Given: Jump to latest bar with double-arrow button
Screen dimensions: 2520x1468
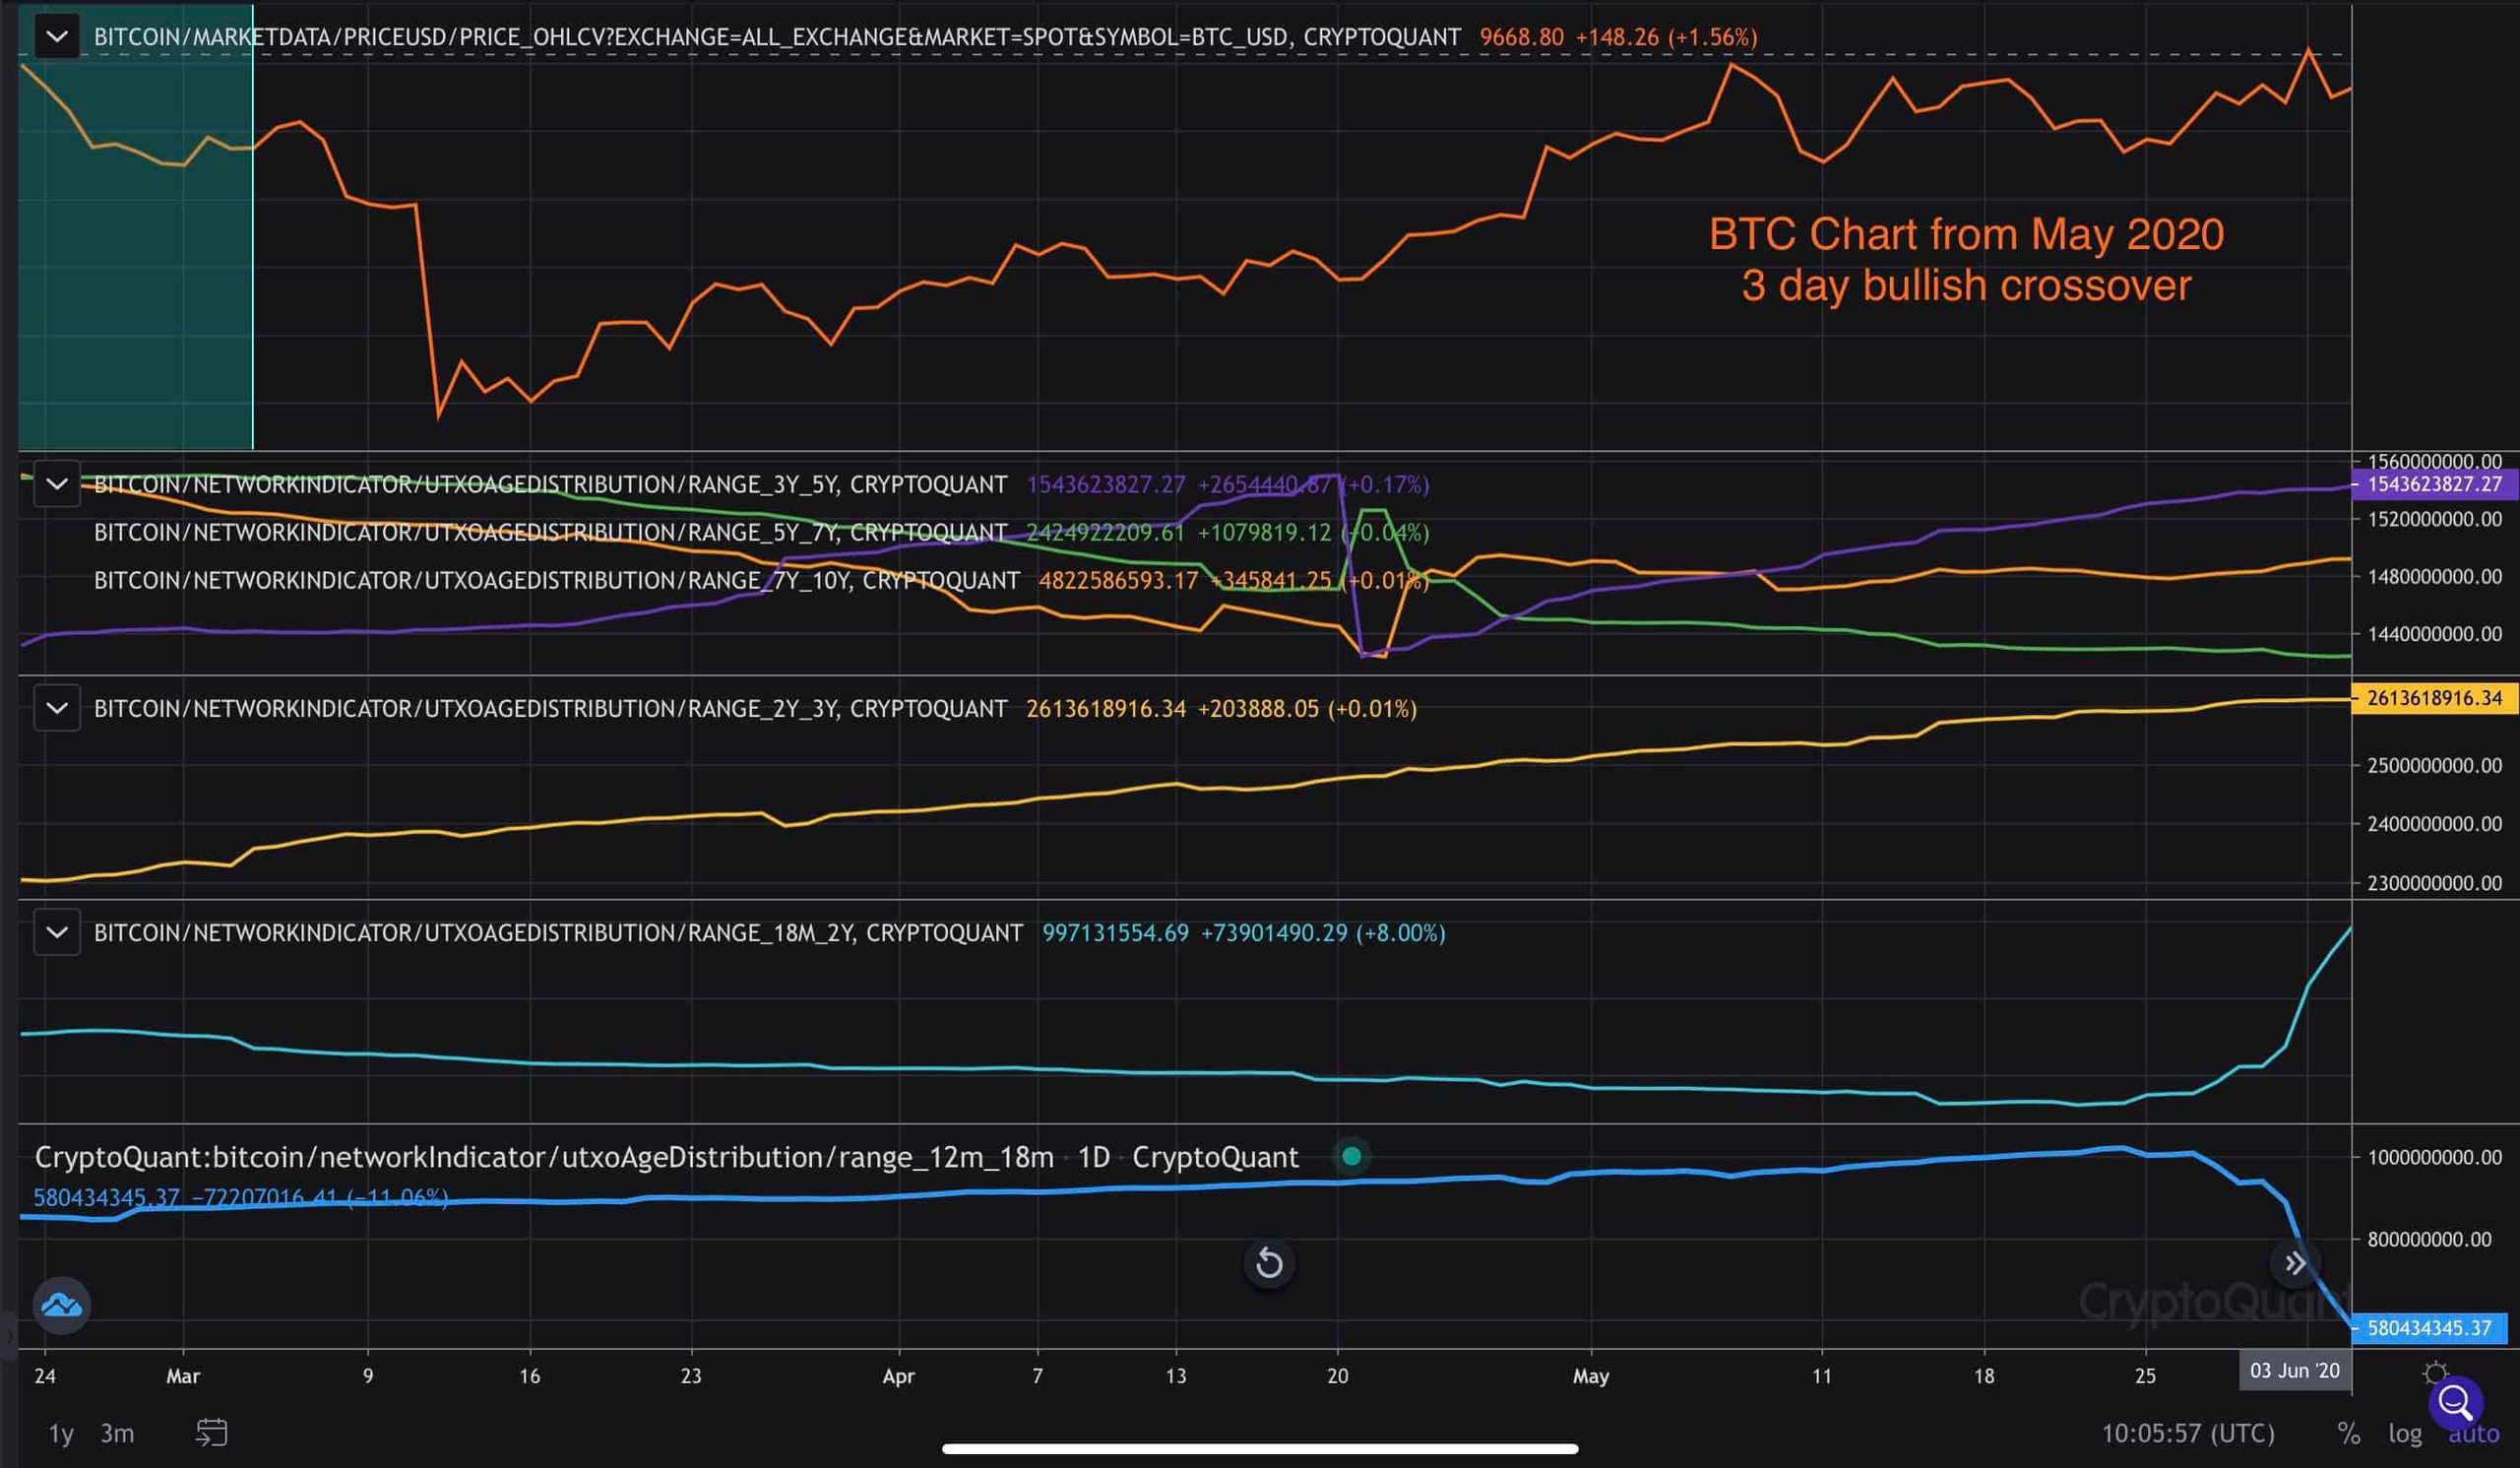Looking at the screenshot, I should click(x=2295, y=1263).
